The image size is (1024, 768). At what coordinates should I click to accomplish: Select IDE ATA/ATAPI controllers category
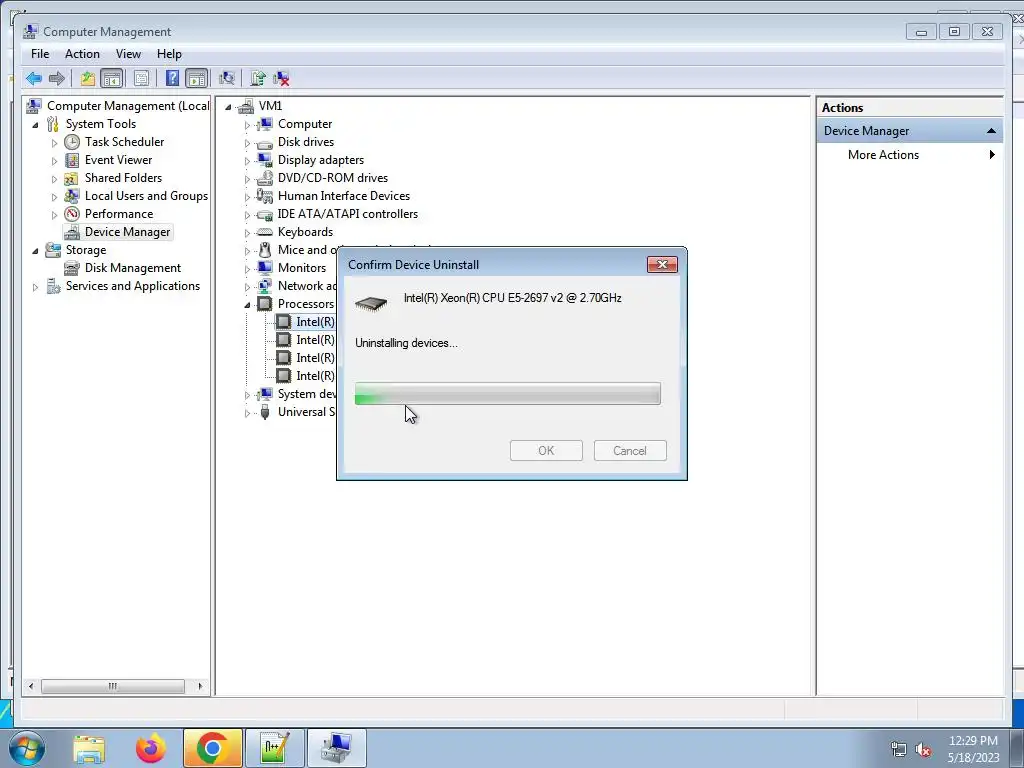click(x=347, y=214)
